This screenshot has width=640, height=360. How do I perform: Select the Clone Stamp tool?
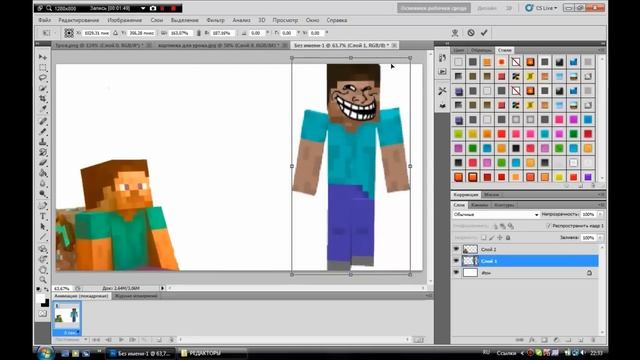[x=42, y=142]
